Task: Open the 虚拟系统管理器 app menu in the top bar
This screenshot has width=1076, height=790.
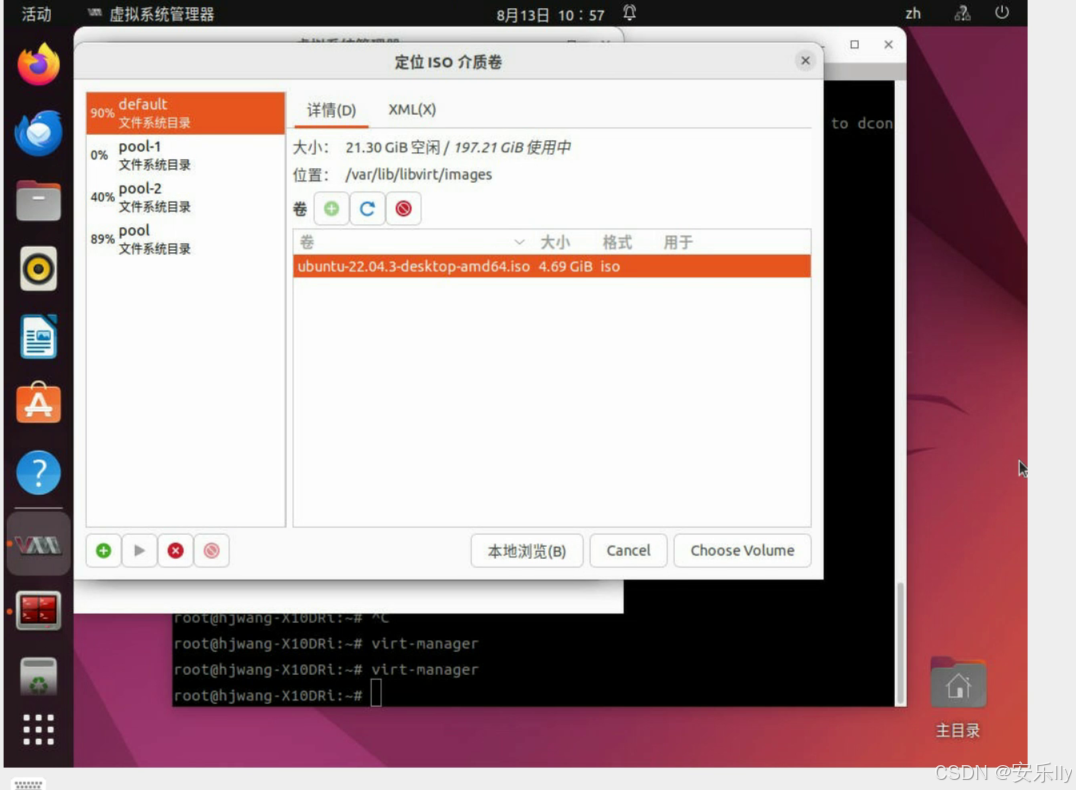Action: click(x=152, y=14)
